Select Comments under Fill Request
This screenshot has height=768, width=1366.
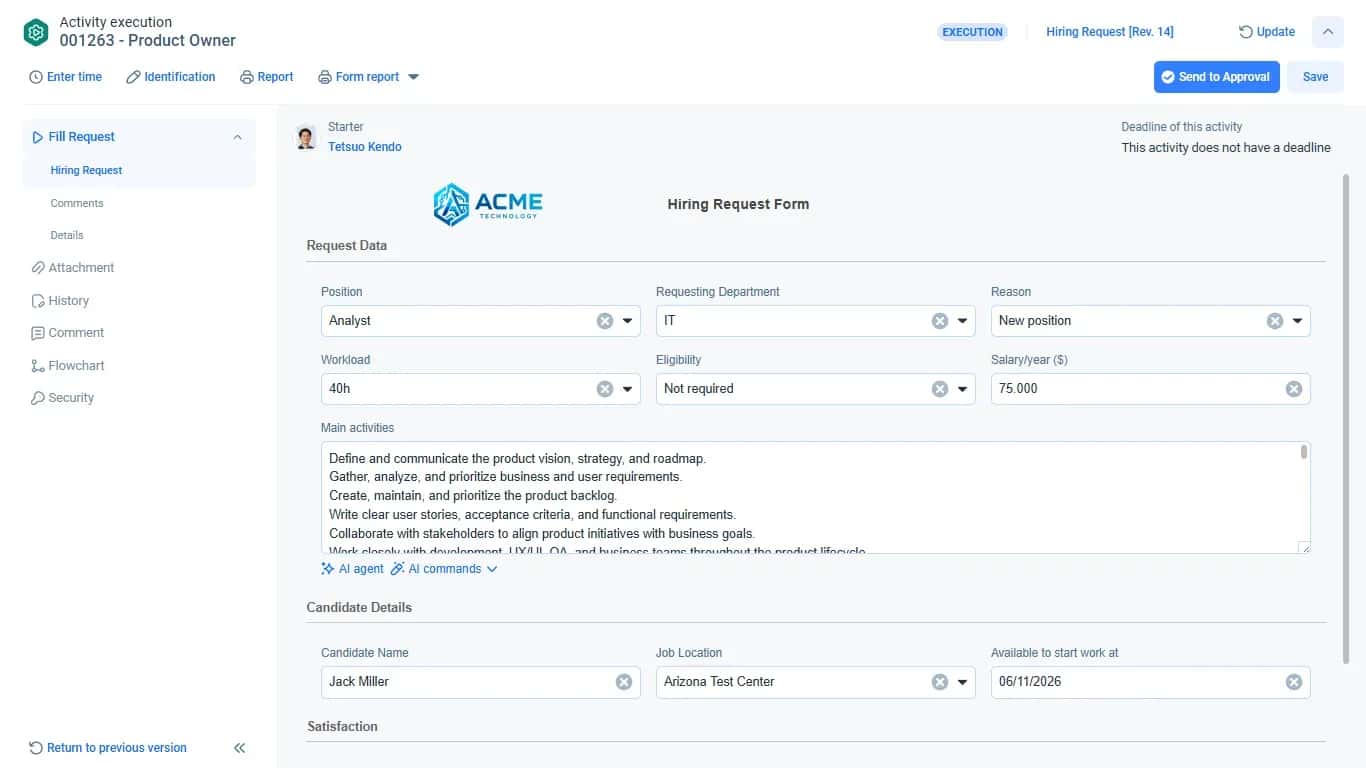[77, 203]
